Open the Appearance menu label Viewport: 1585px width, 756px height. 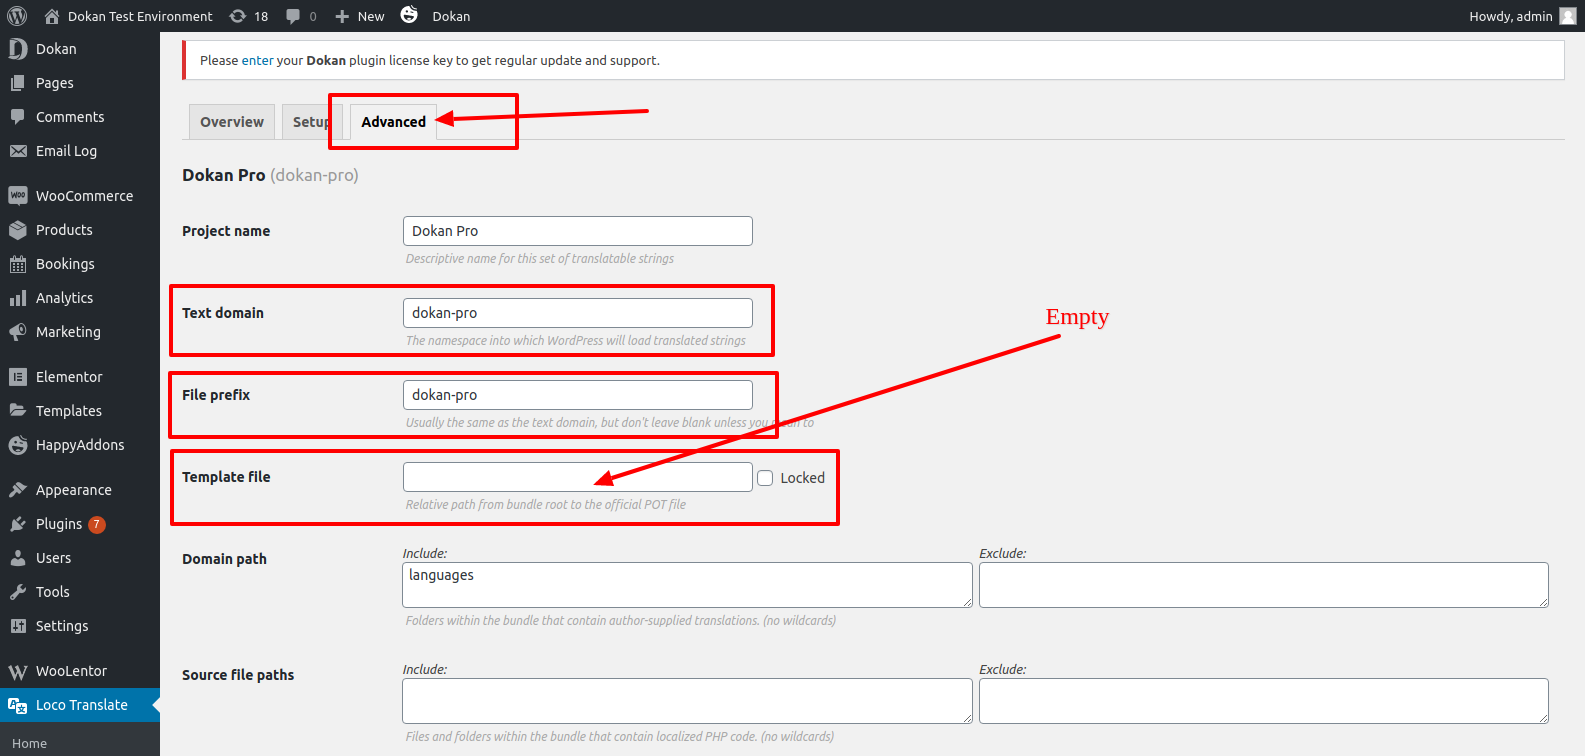tap(74, 490)
